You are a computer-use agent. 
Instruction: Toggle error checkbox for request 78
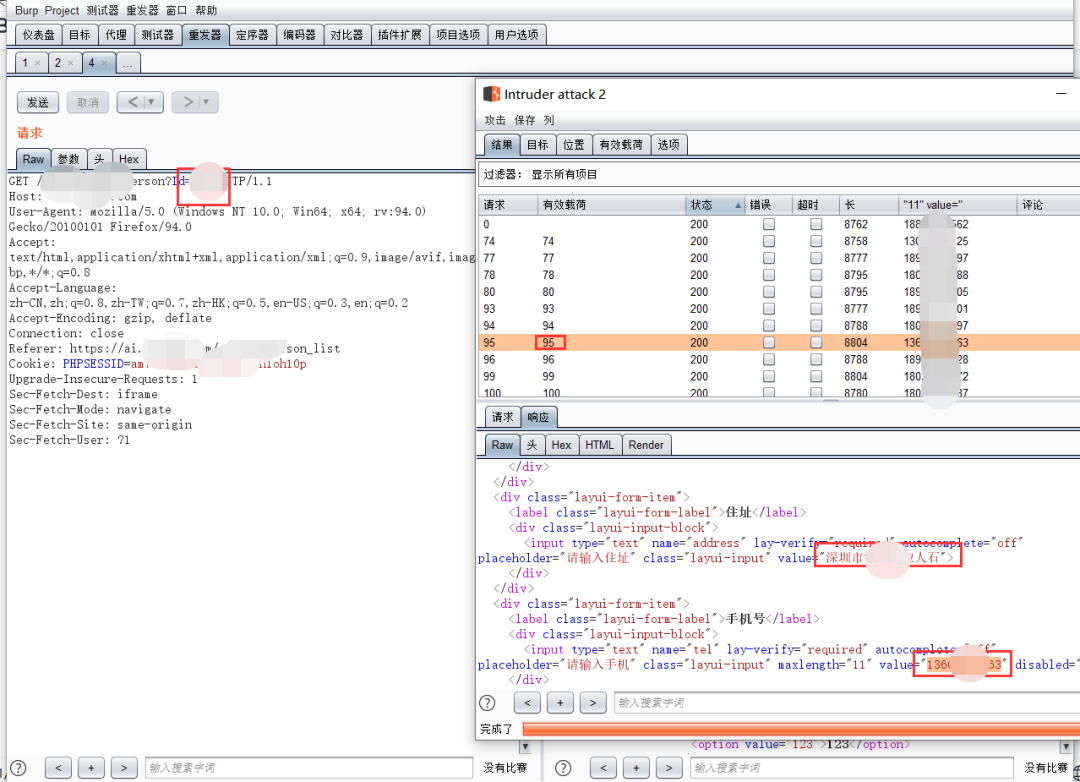769,275
